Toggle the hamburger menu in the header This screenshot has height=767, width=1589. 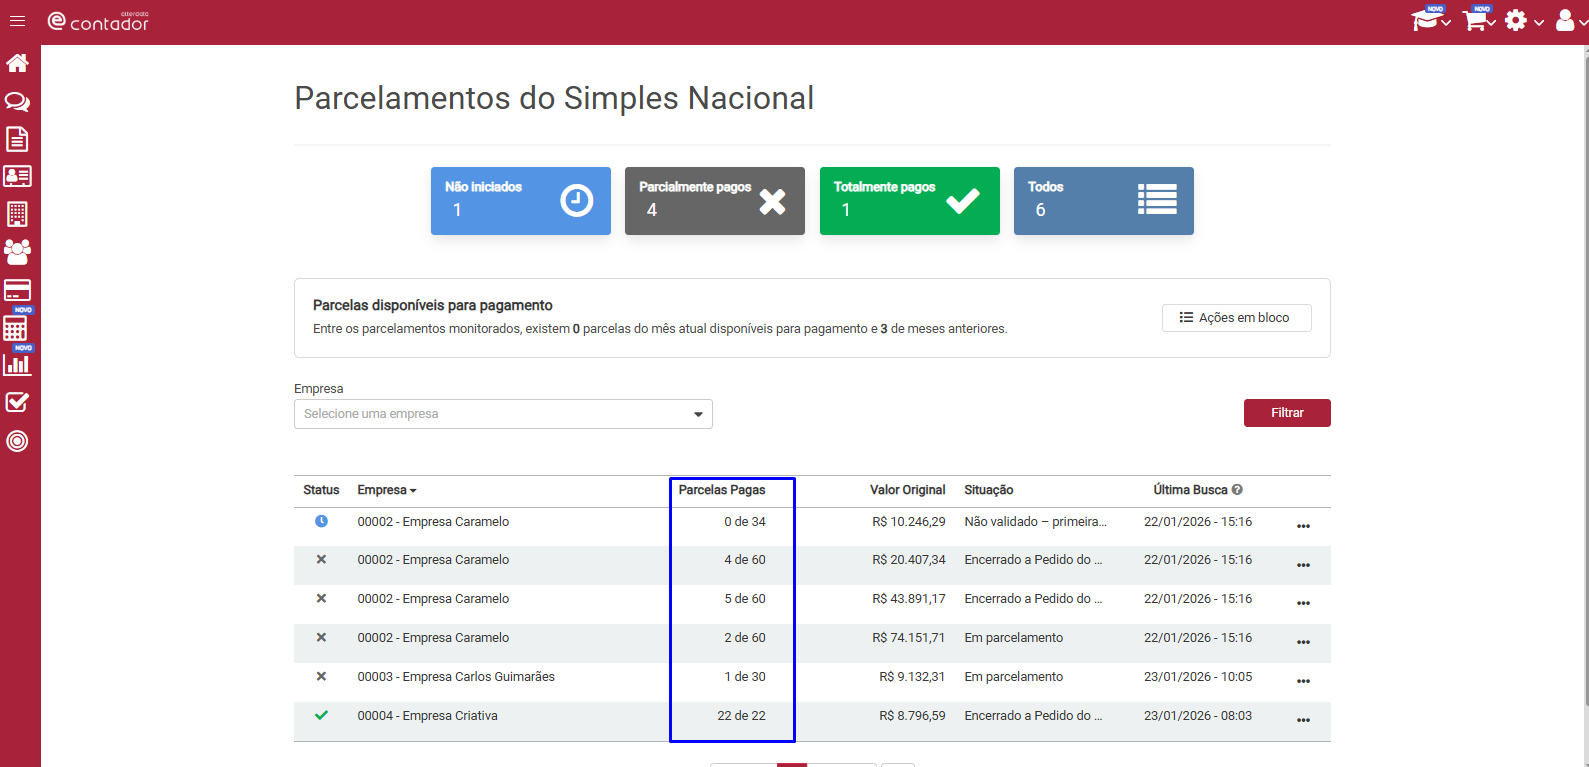(17, 21)
